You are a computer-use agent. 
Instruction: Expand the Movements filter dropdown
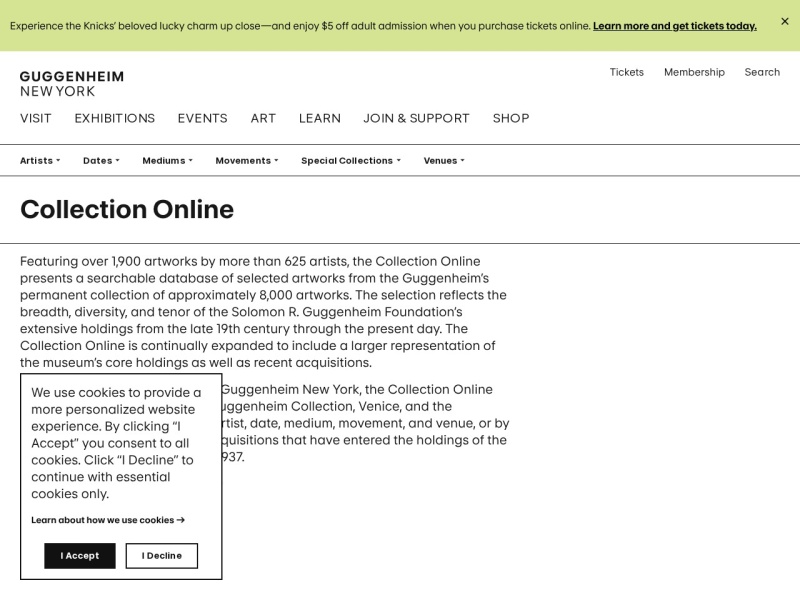[x=247, y=161]
